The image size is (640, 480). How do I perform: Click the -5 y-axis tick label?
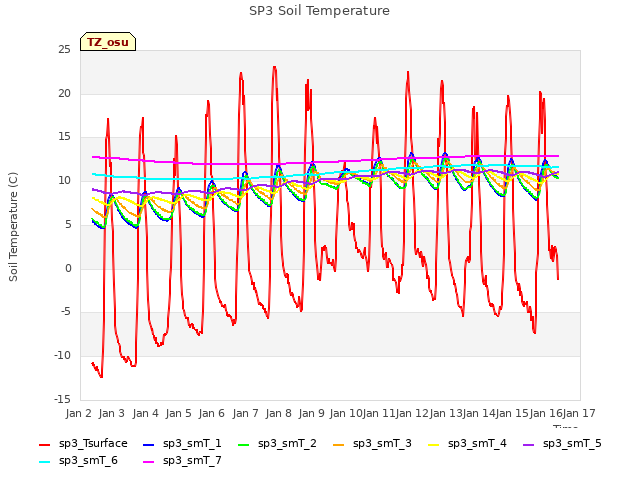coord(65,312)
